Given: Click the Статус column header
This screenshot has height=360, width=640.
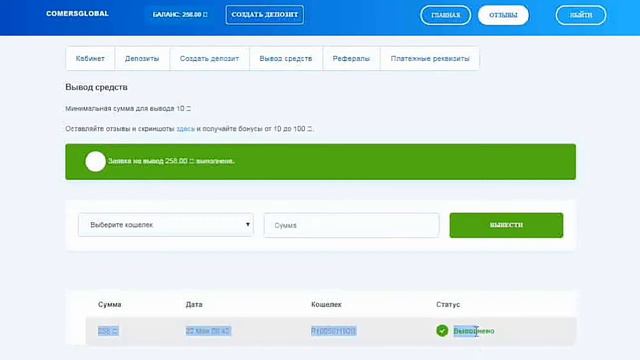Looking at the screenshot, I should pyautogui.click(x=448, y=304).
